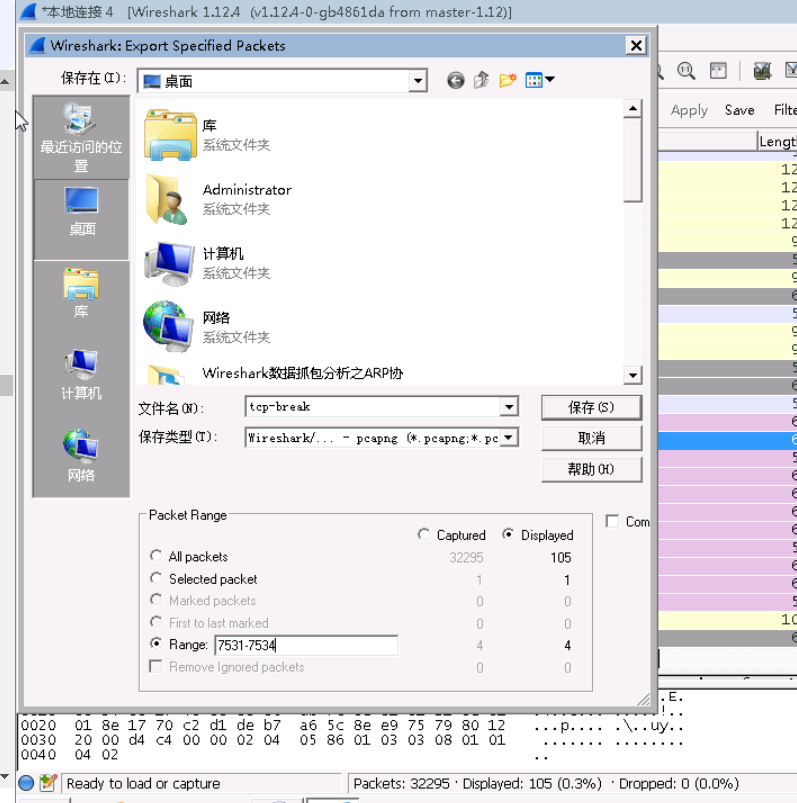Open 网络 system folder in file list
Image resolution: width=797 pixels, height=803 pixels.
point(207,327)
